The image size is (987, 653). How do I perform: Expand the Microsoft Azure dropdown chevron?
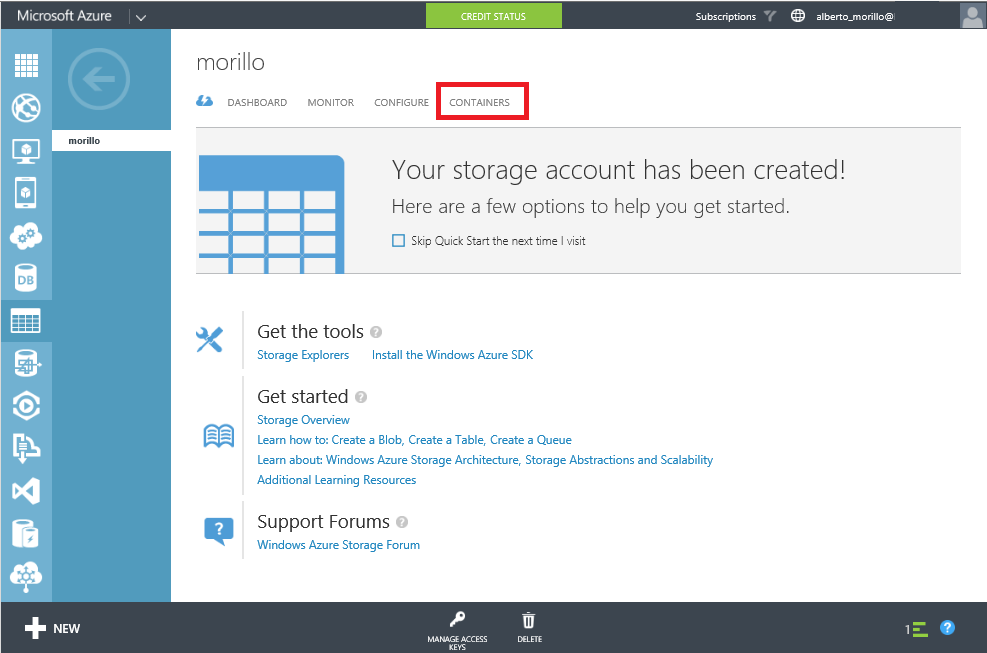click(141, 17)
